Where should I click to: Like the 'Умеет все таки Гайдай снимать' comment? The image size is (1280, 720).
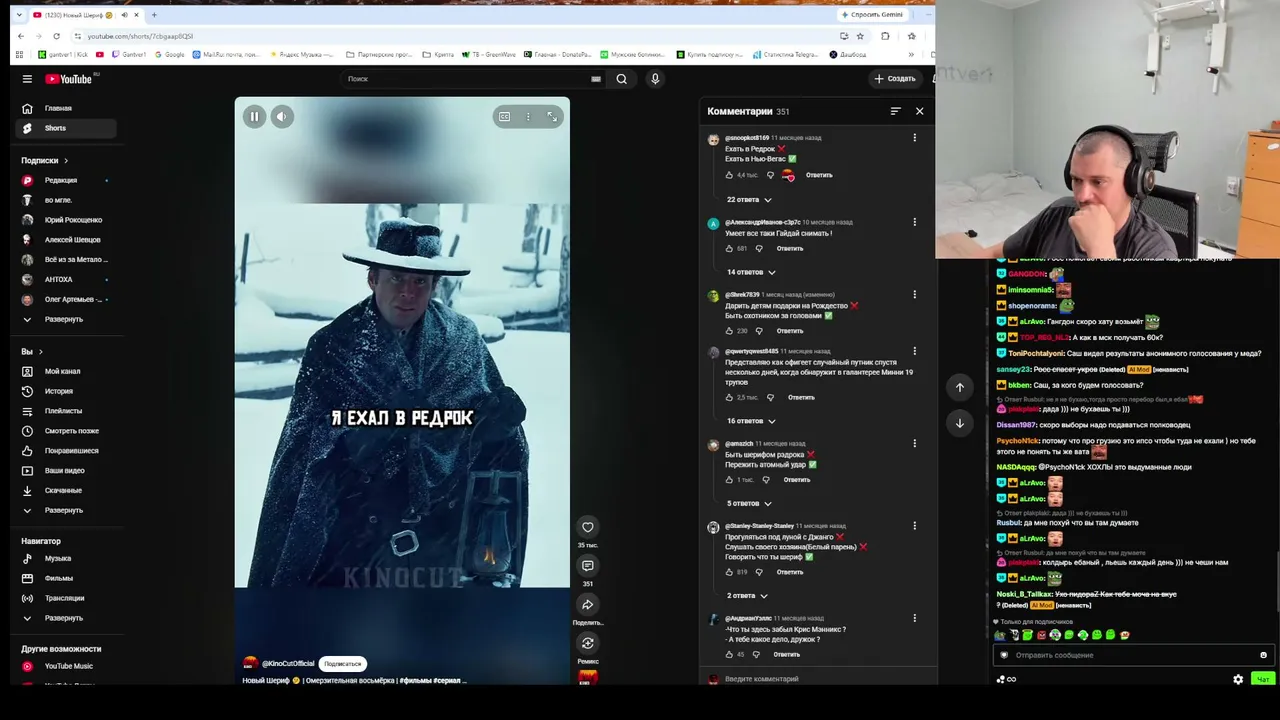pos(730,248)
